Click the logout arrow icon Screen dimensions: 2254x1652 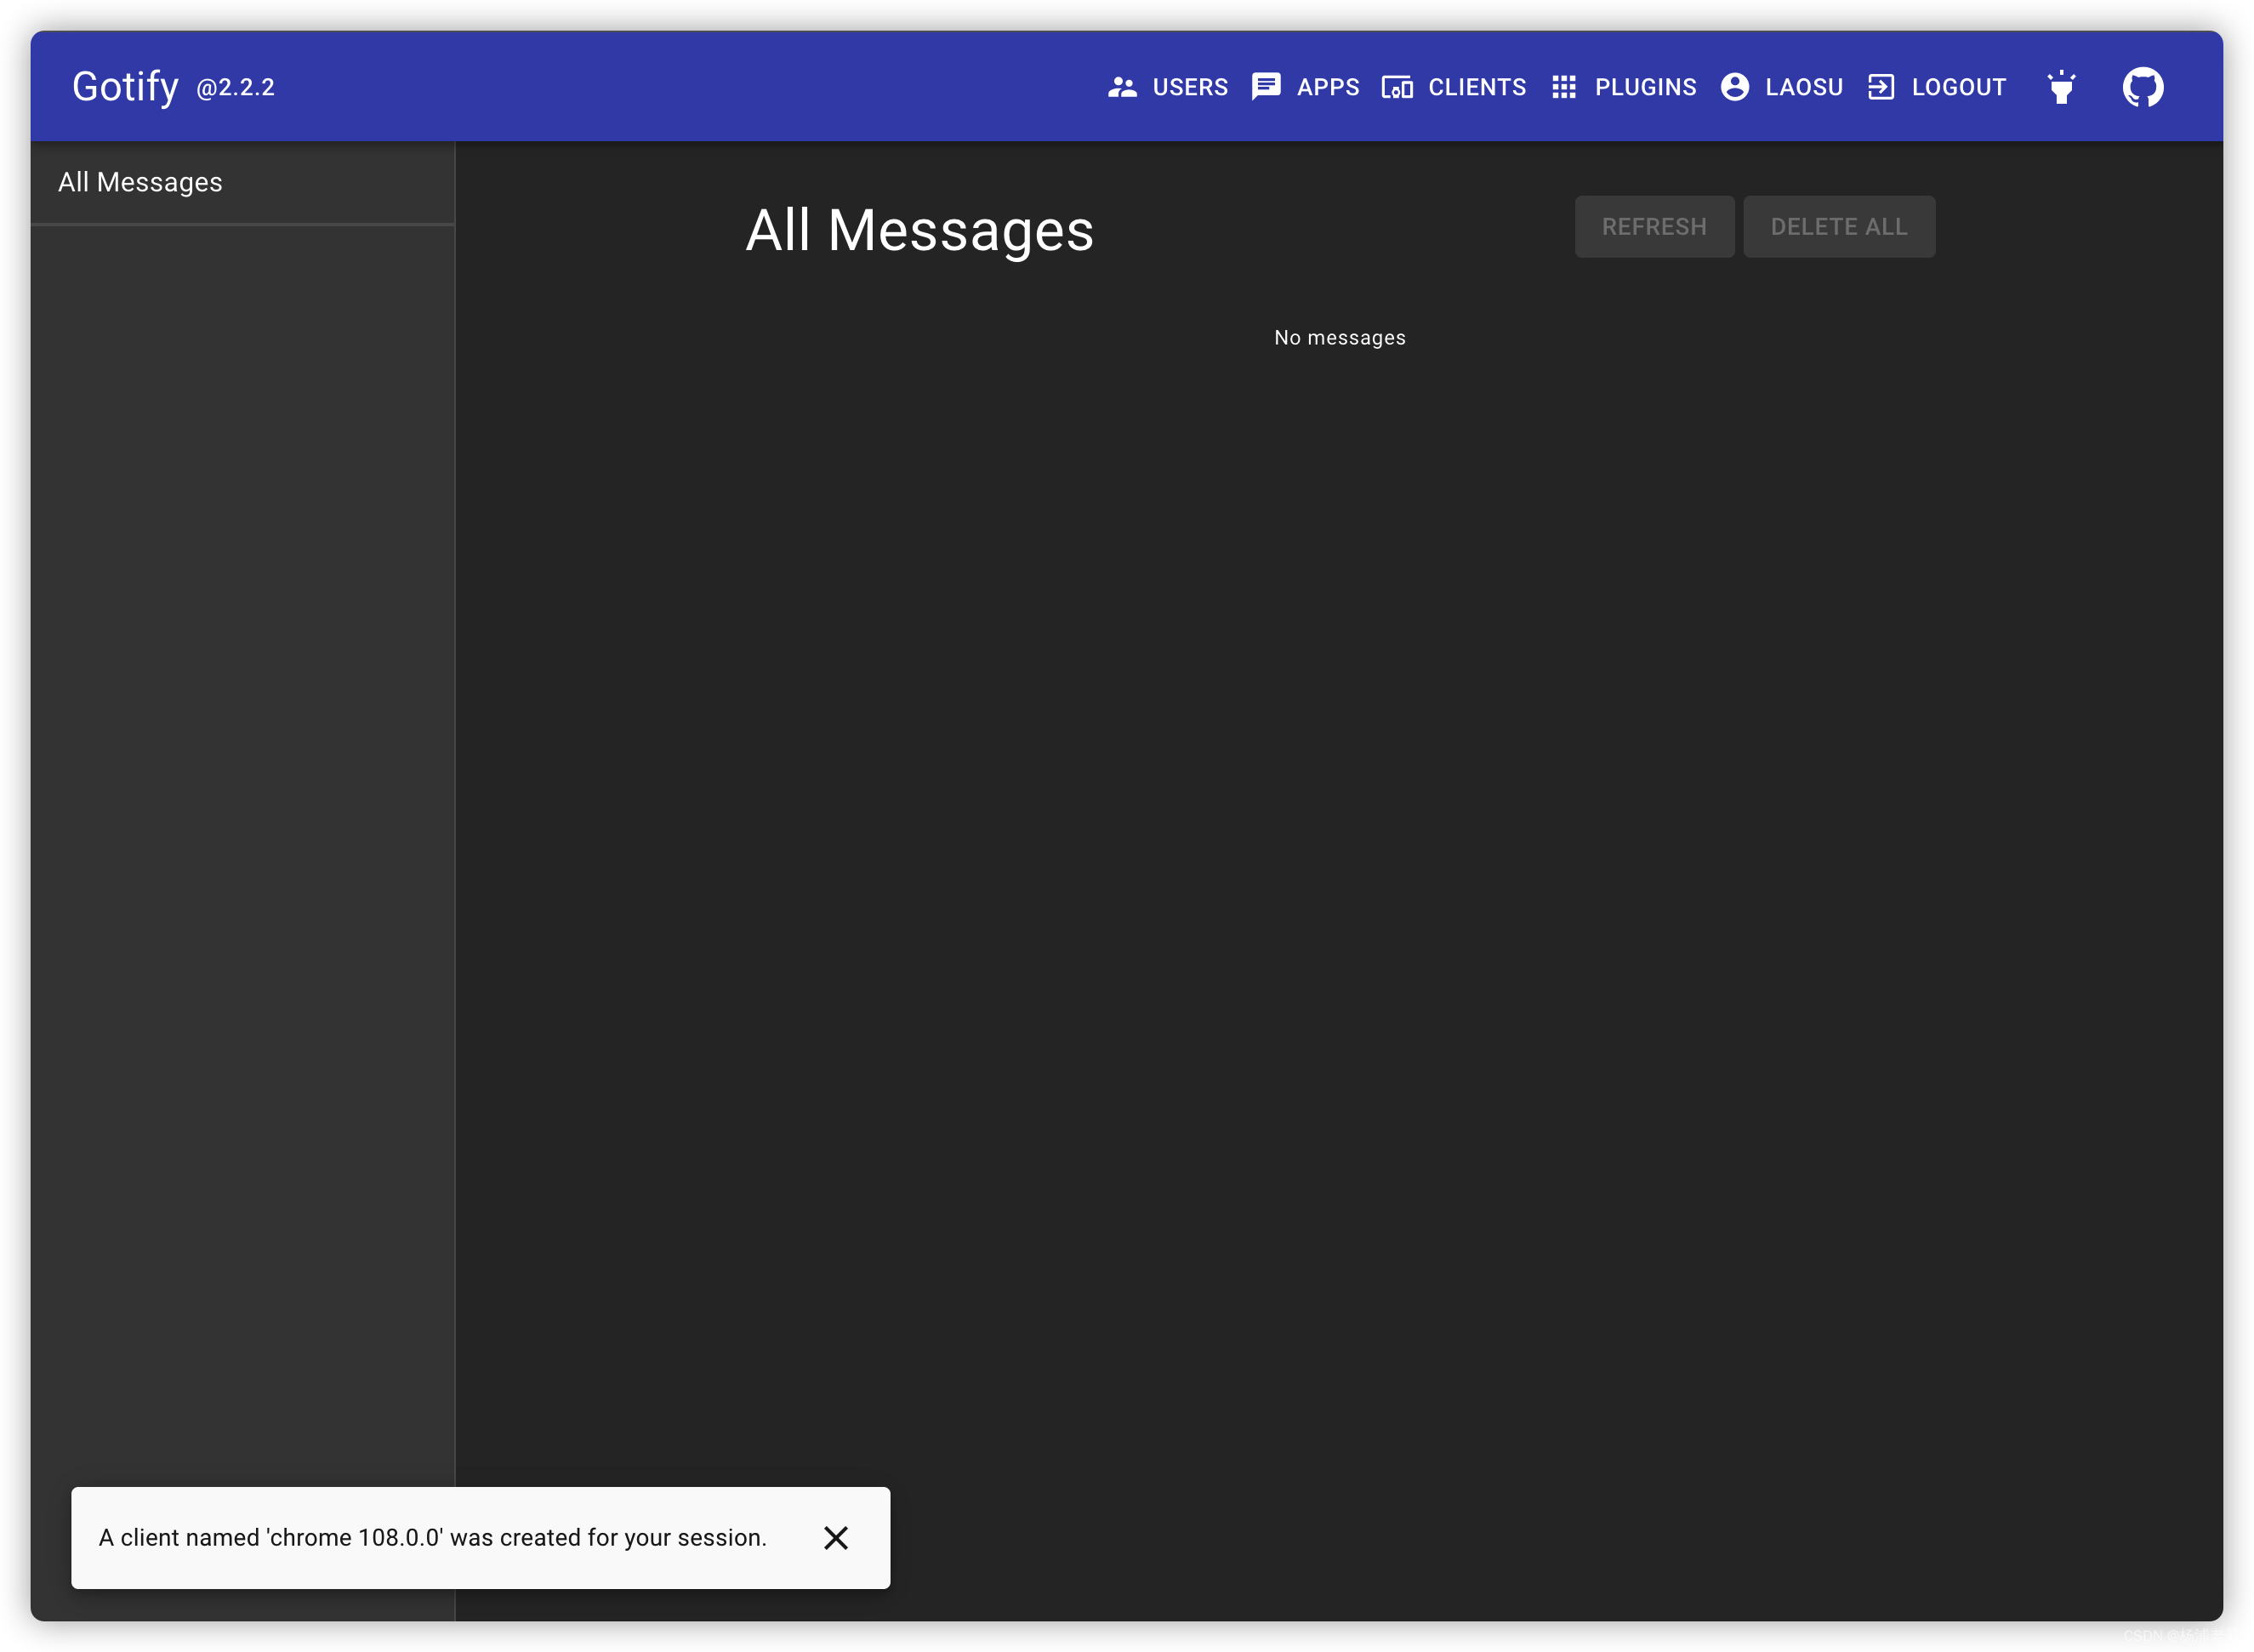(x=1881, y=87)
